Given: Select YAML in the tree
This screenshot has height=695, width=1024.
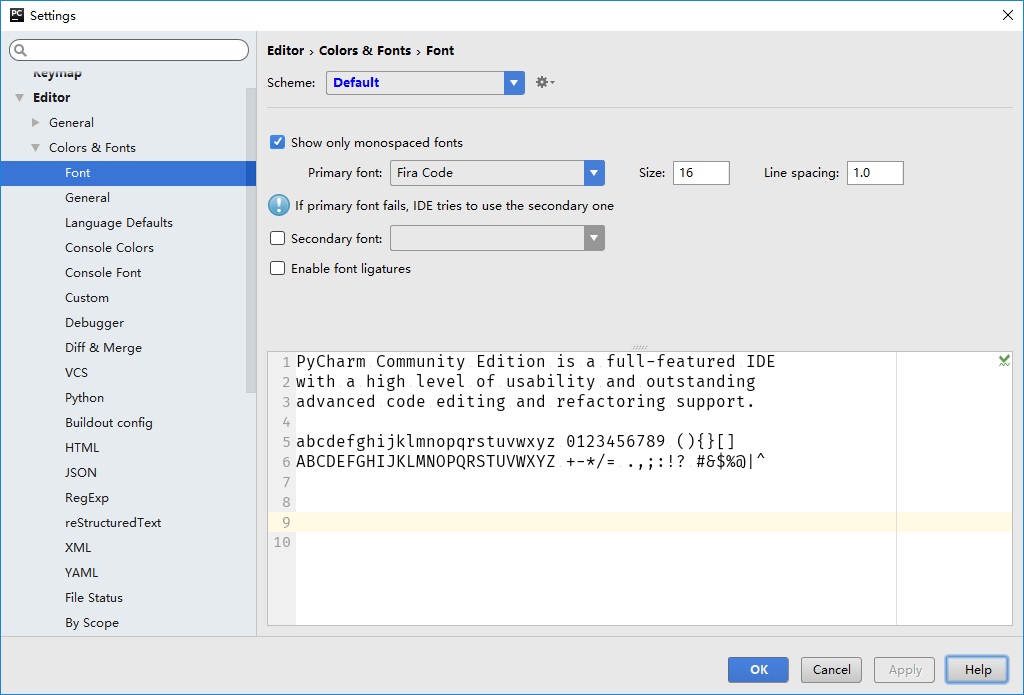Looking at the screenshot, I should tap(81, 572).
